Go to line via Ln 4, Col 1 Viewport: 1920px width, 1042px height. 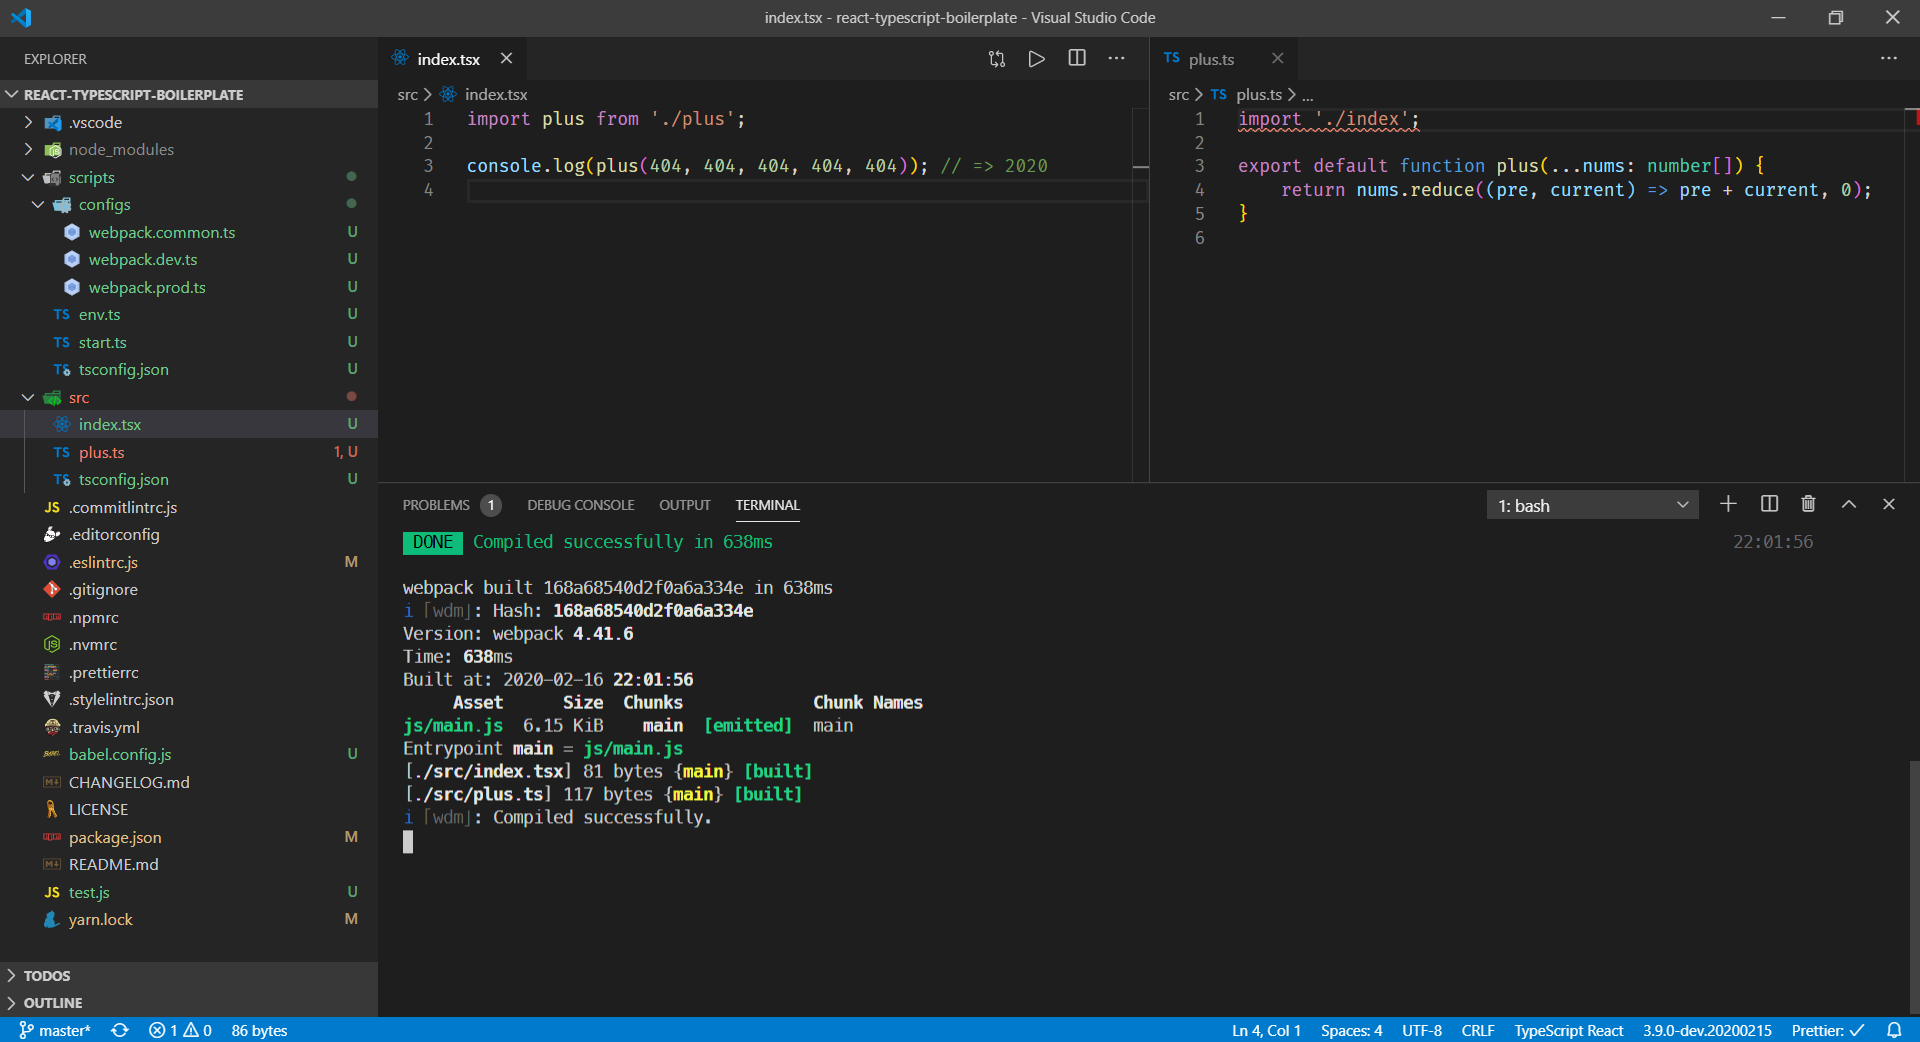(1266, 1030)
